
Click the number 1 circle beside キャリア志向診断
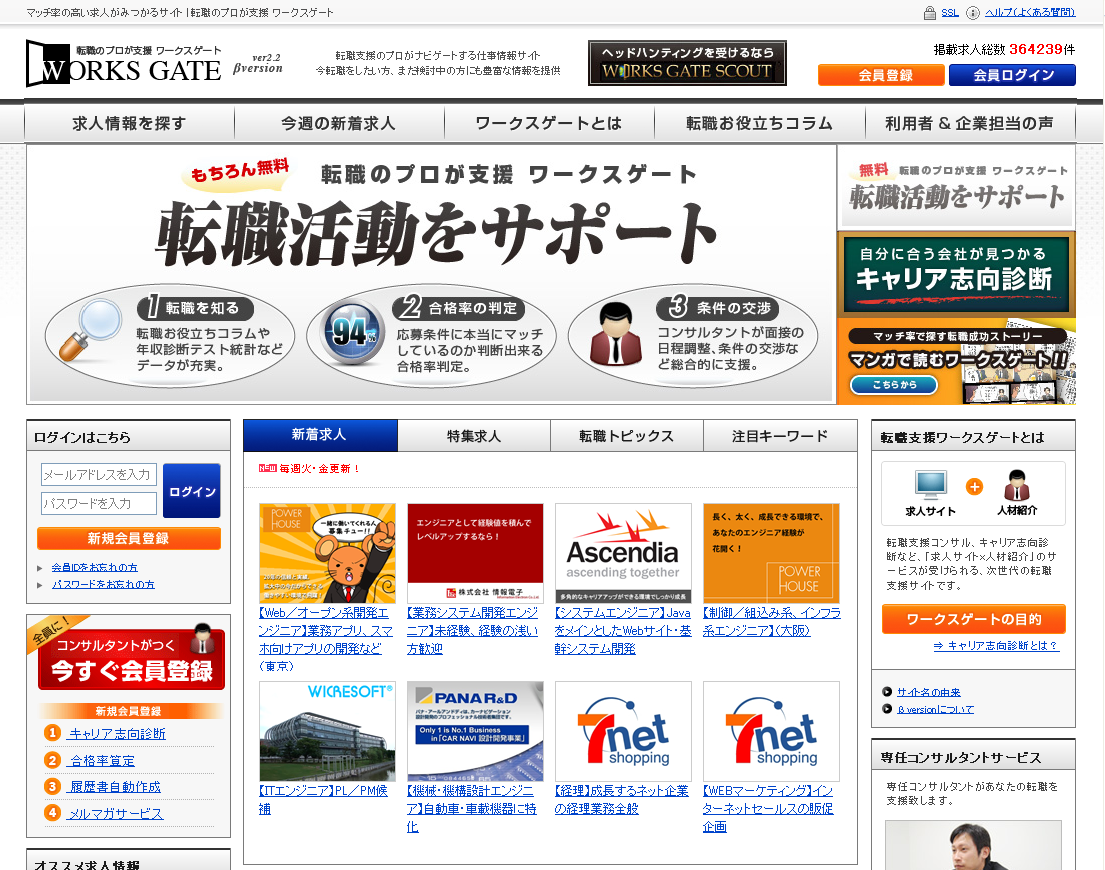tap(52, 733)
